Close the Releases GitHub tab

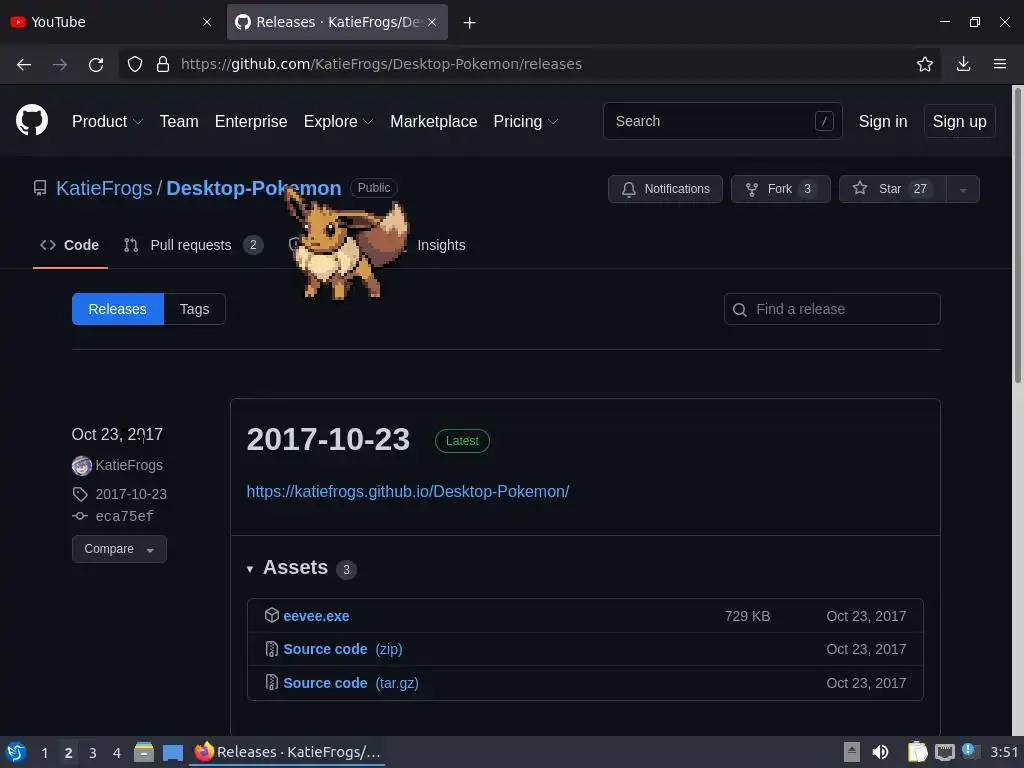pos(432,22)
